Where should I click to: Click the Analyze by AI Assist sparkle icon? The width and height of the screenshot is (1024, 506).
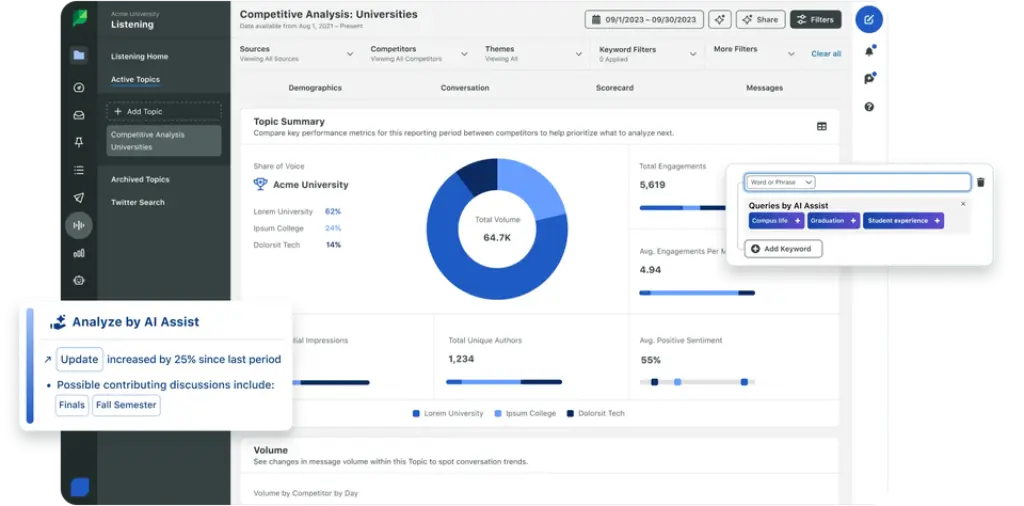pos(58,322)
